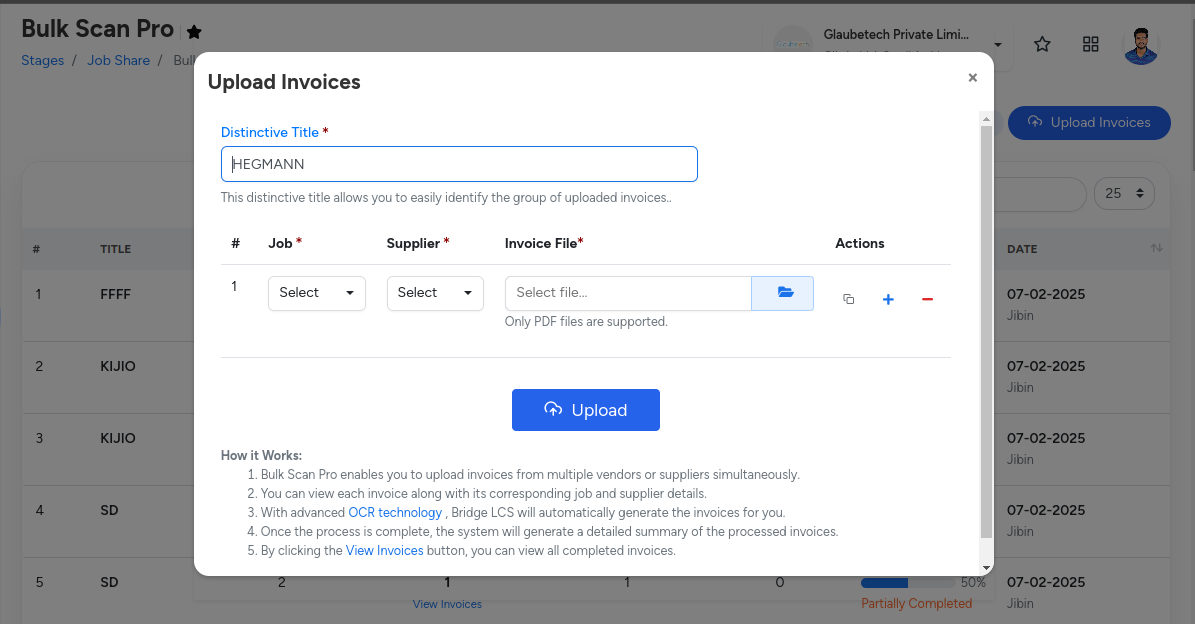
Task: Click the star icon beside Bulk Scan Pro
Action: point(194,32)
